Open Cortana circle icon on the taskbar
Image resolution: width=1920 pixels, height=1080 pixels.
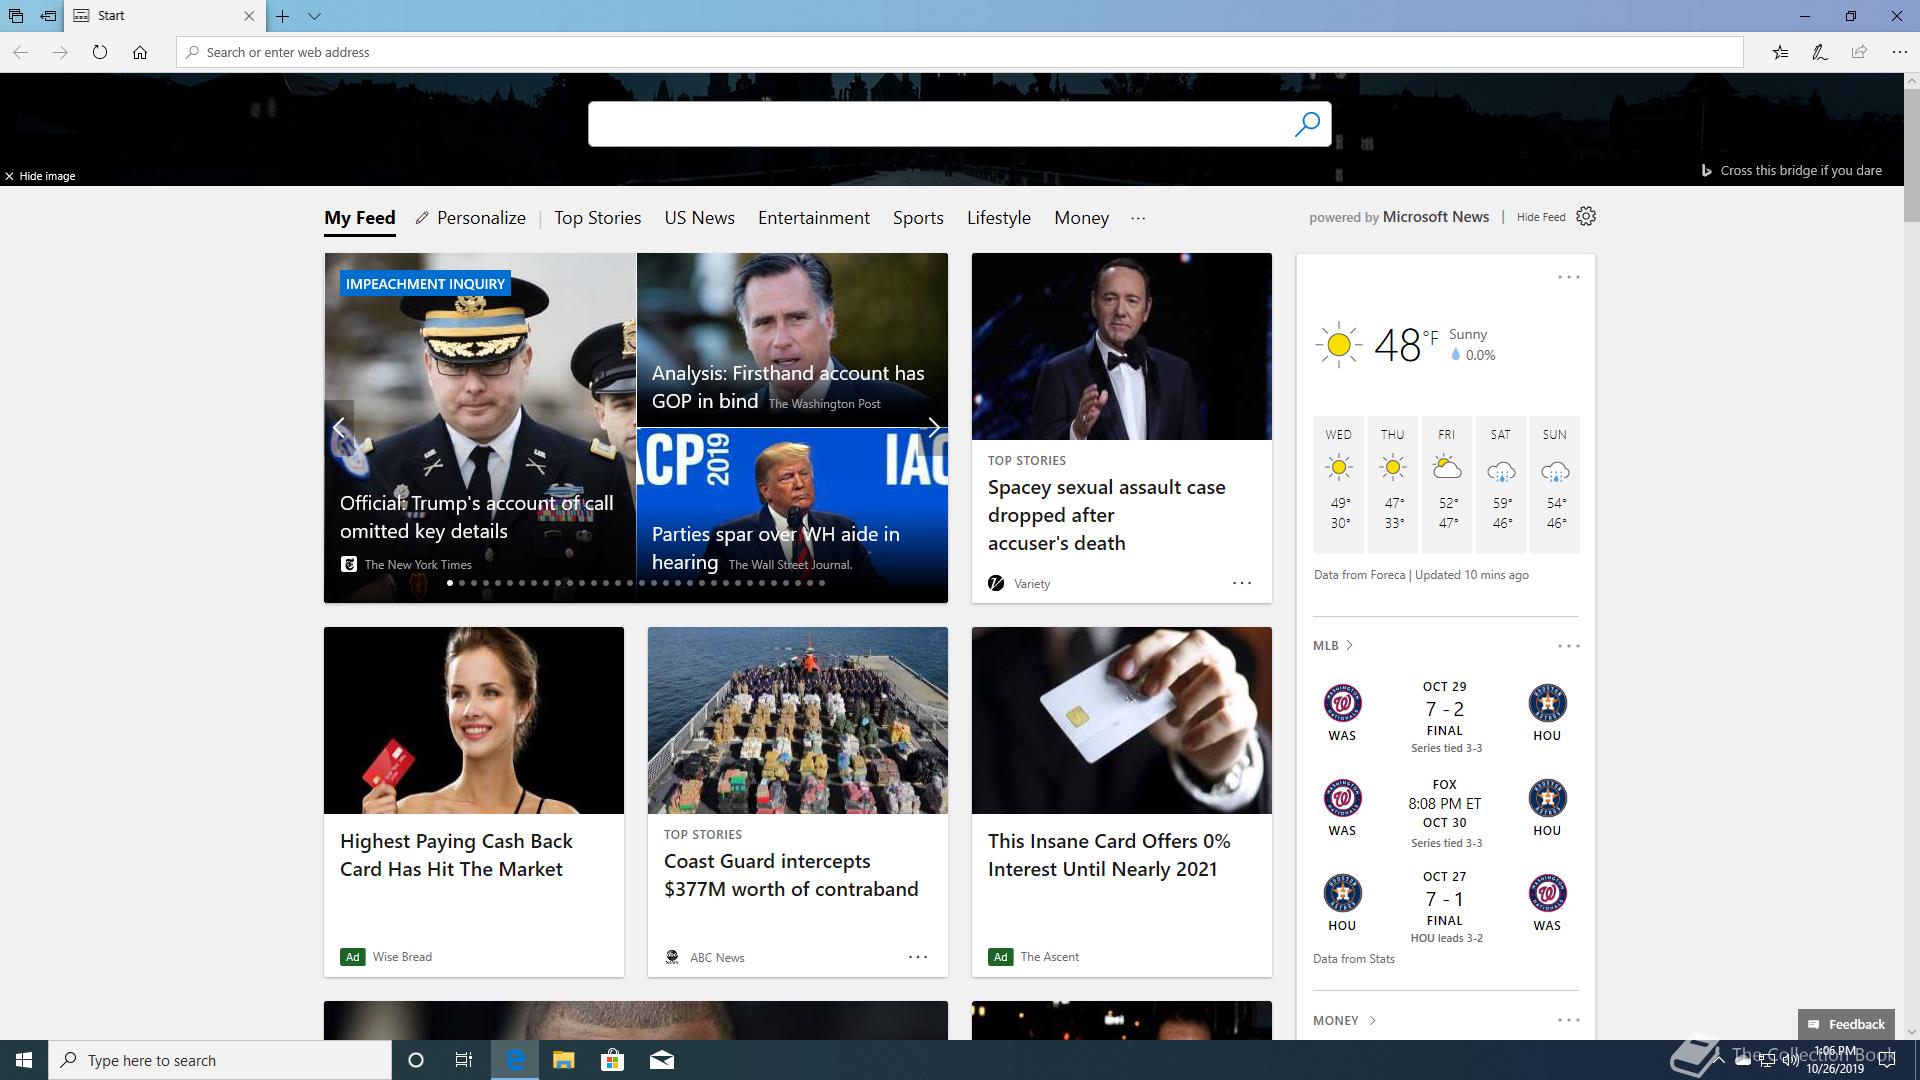[416, 1060]
